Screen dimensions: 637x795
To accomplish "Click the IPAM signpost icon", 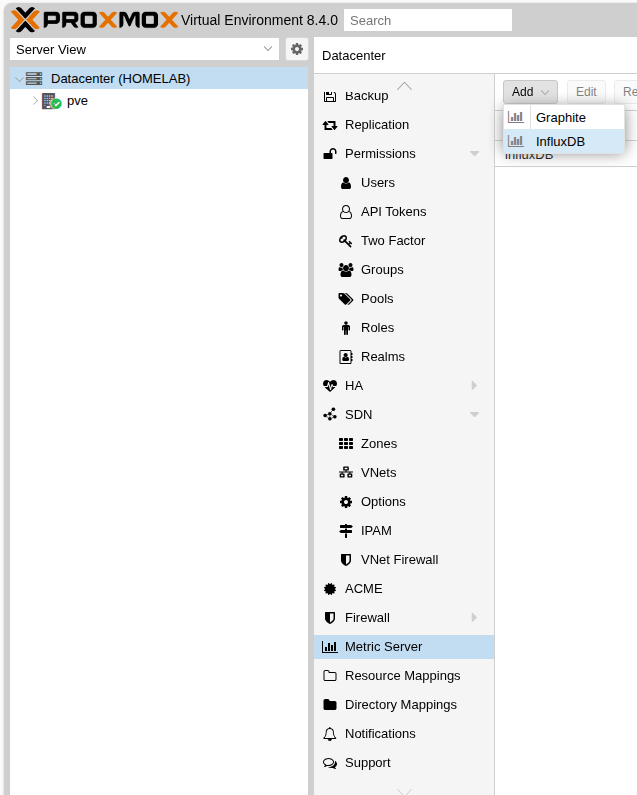I will (x=346, y=531).
